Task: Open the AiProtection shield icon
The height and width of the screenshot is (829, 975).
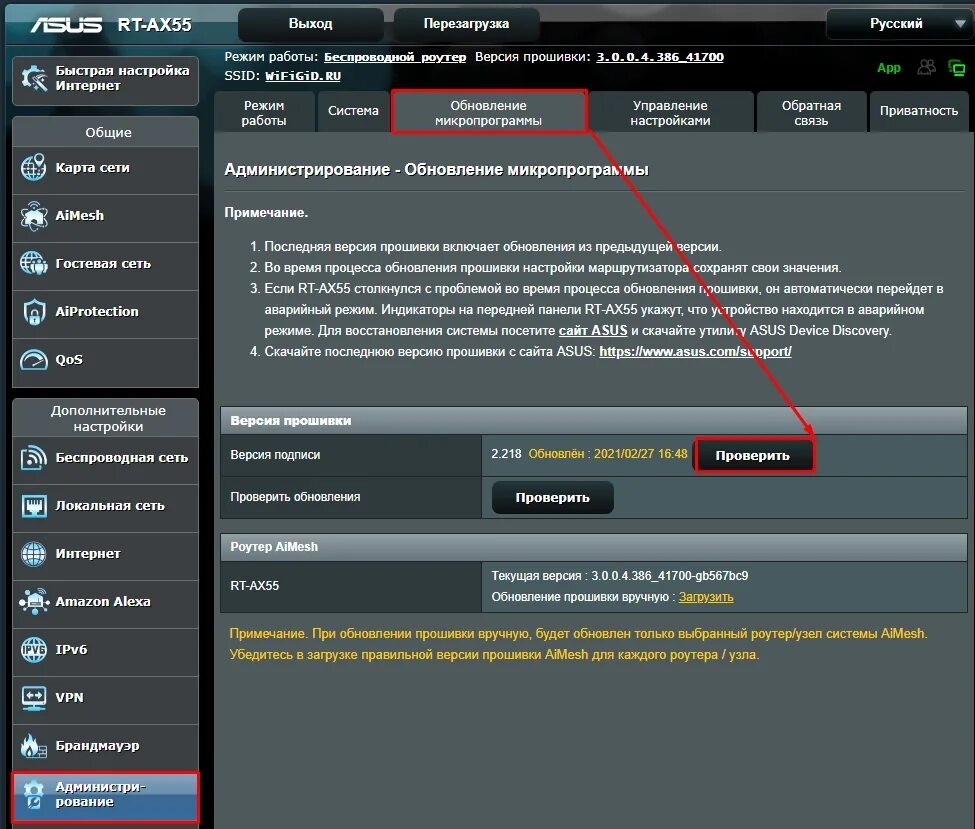Action: (34, 312)
